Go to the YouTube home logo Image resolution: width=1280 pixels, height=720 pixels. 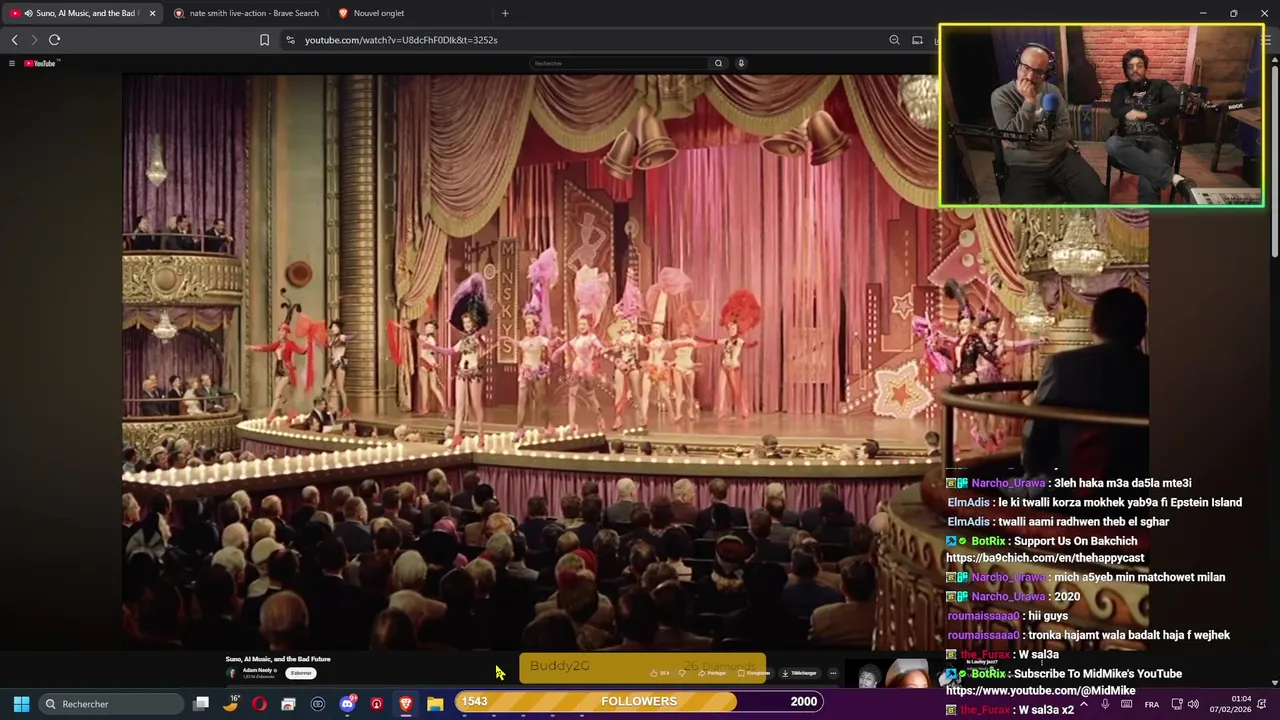click(42, 63)
